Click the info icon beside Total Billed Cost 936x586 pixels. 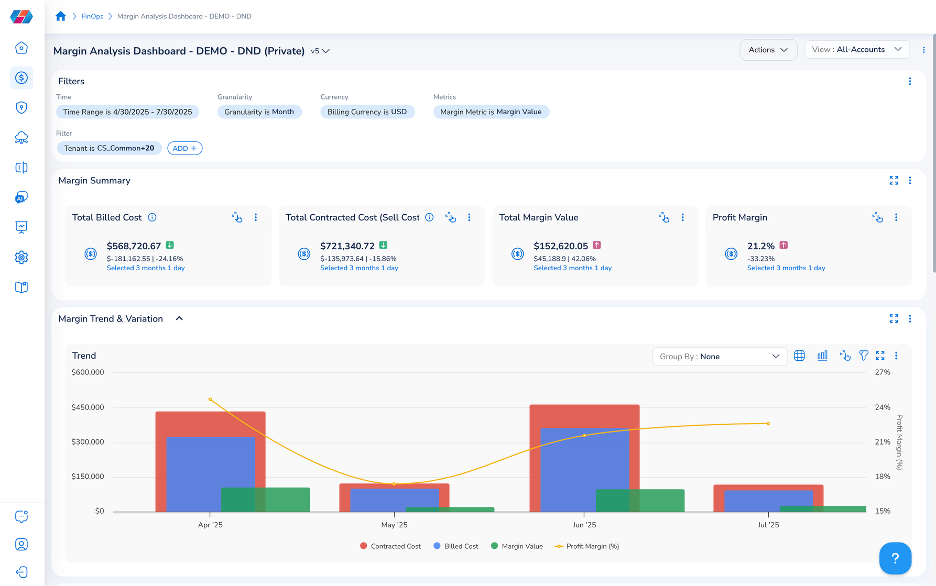152,217
